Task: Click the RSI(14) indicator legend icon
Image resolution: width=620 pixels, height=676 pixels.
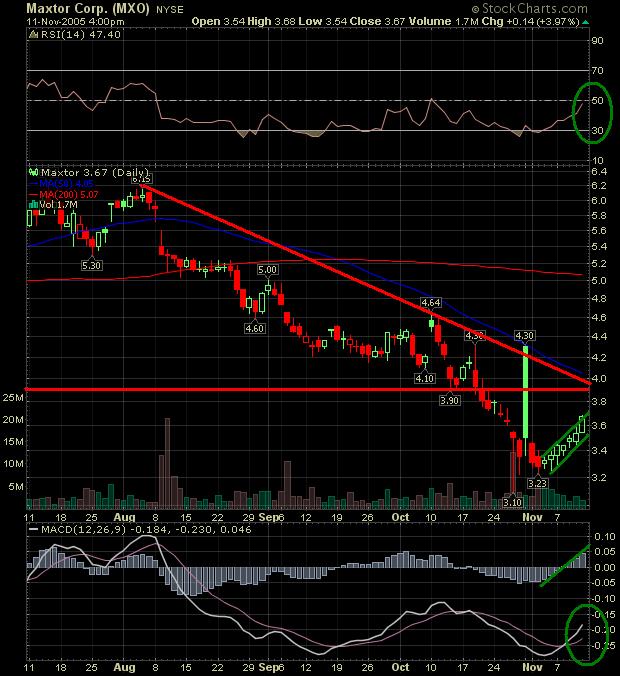Action: (33, 35)
